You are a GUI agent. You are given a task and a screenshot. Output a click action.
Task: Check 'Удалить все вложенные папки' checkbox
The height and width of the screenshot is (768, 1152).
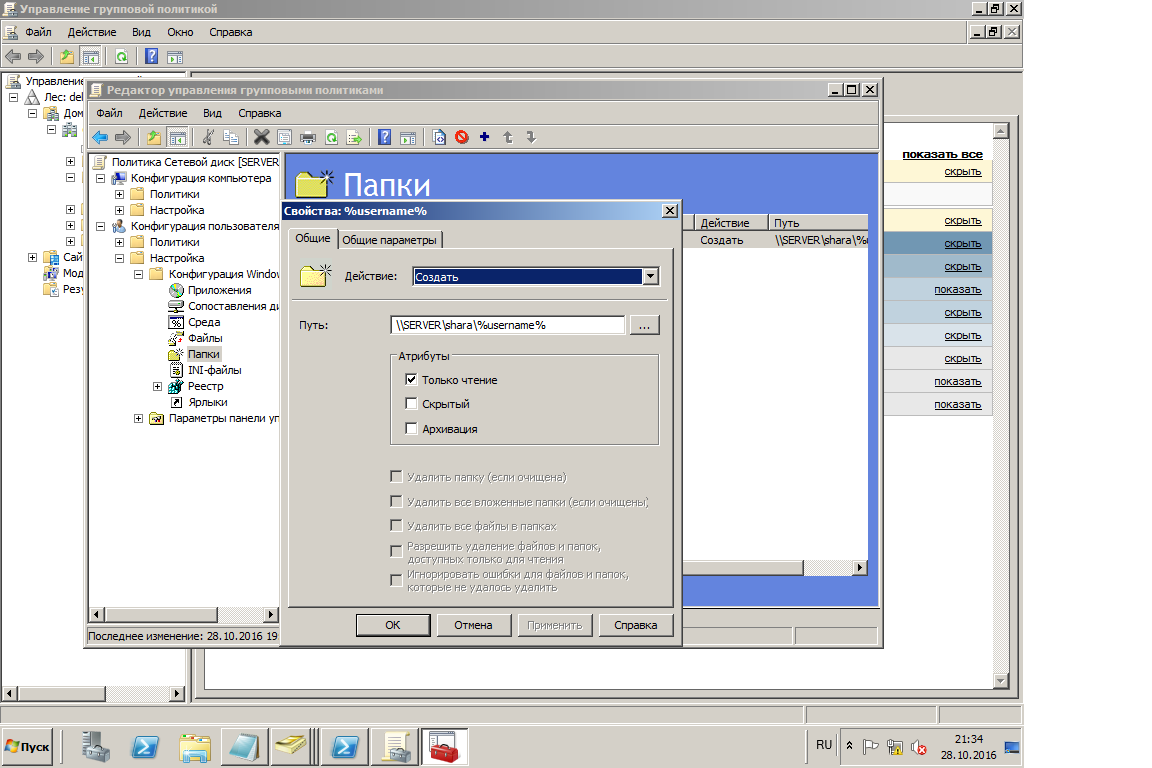click(x=396, y=502)
